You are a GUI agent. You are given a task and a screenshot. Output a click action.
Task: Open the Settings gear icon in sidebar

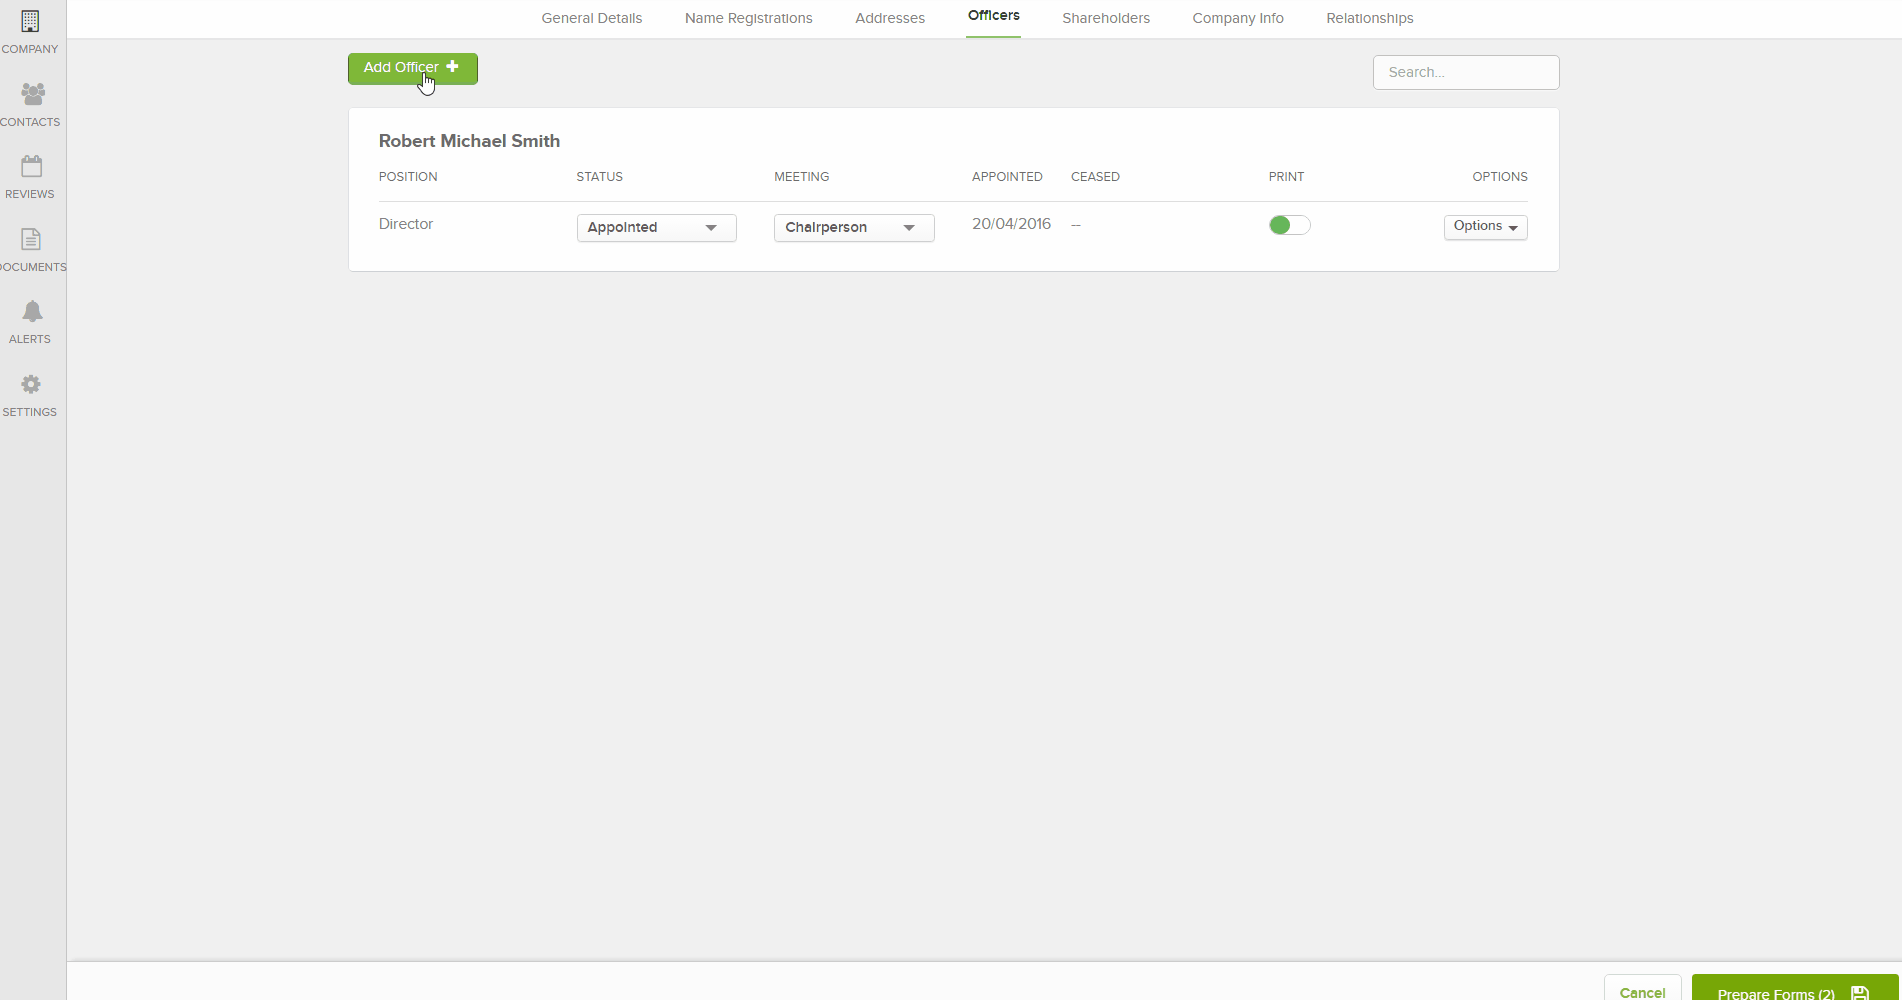[x=31, y=384]
